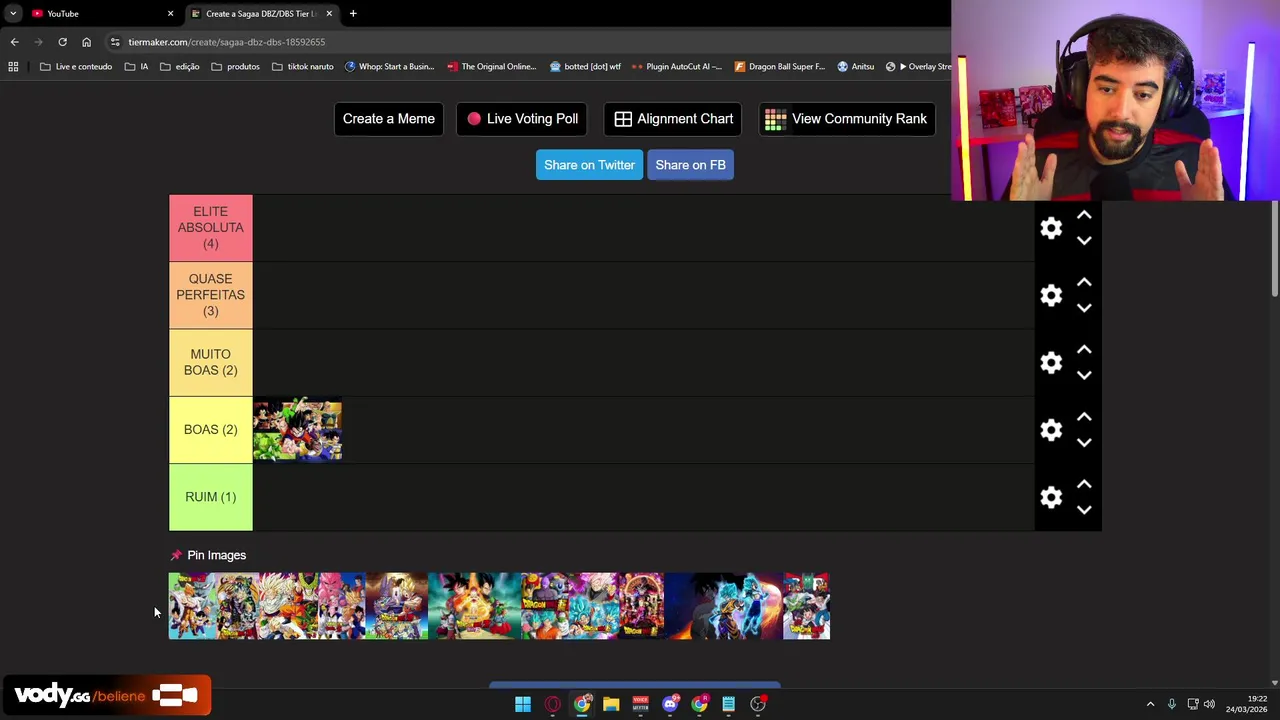
Task: View site information icon in address bar
Action: point(115,42)
